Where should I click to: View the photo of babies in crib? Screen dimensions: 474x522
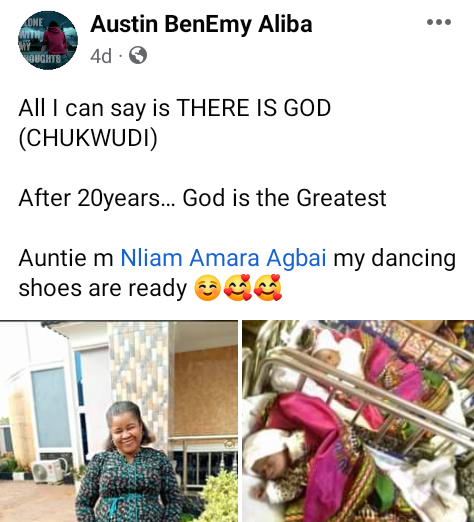point(358,421)
